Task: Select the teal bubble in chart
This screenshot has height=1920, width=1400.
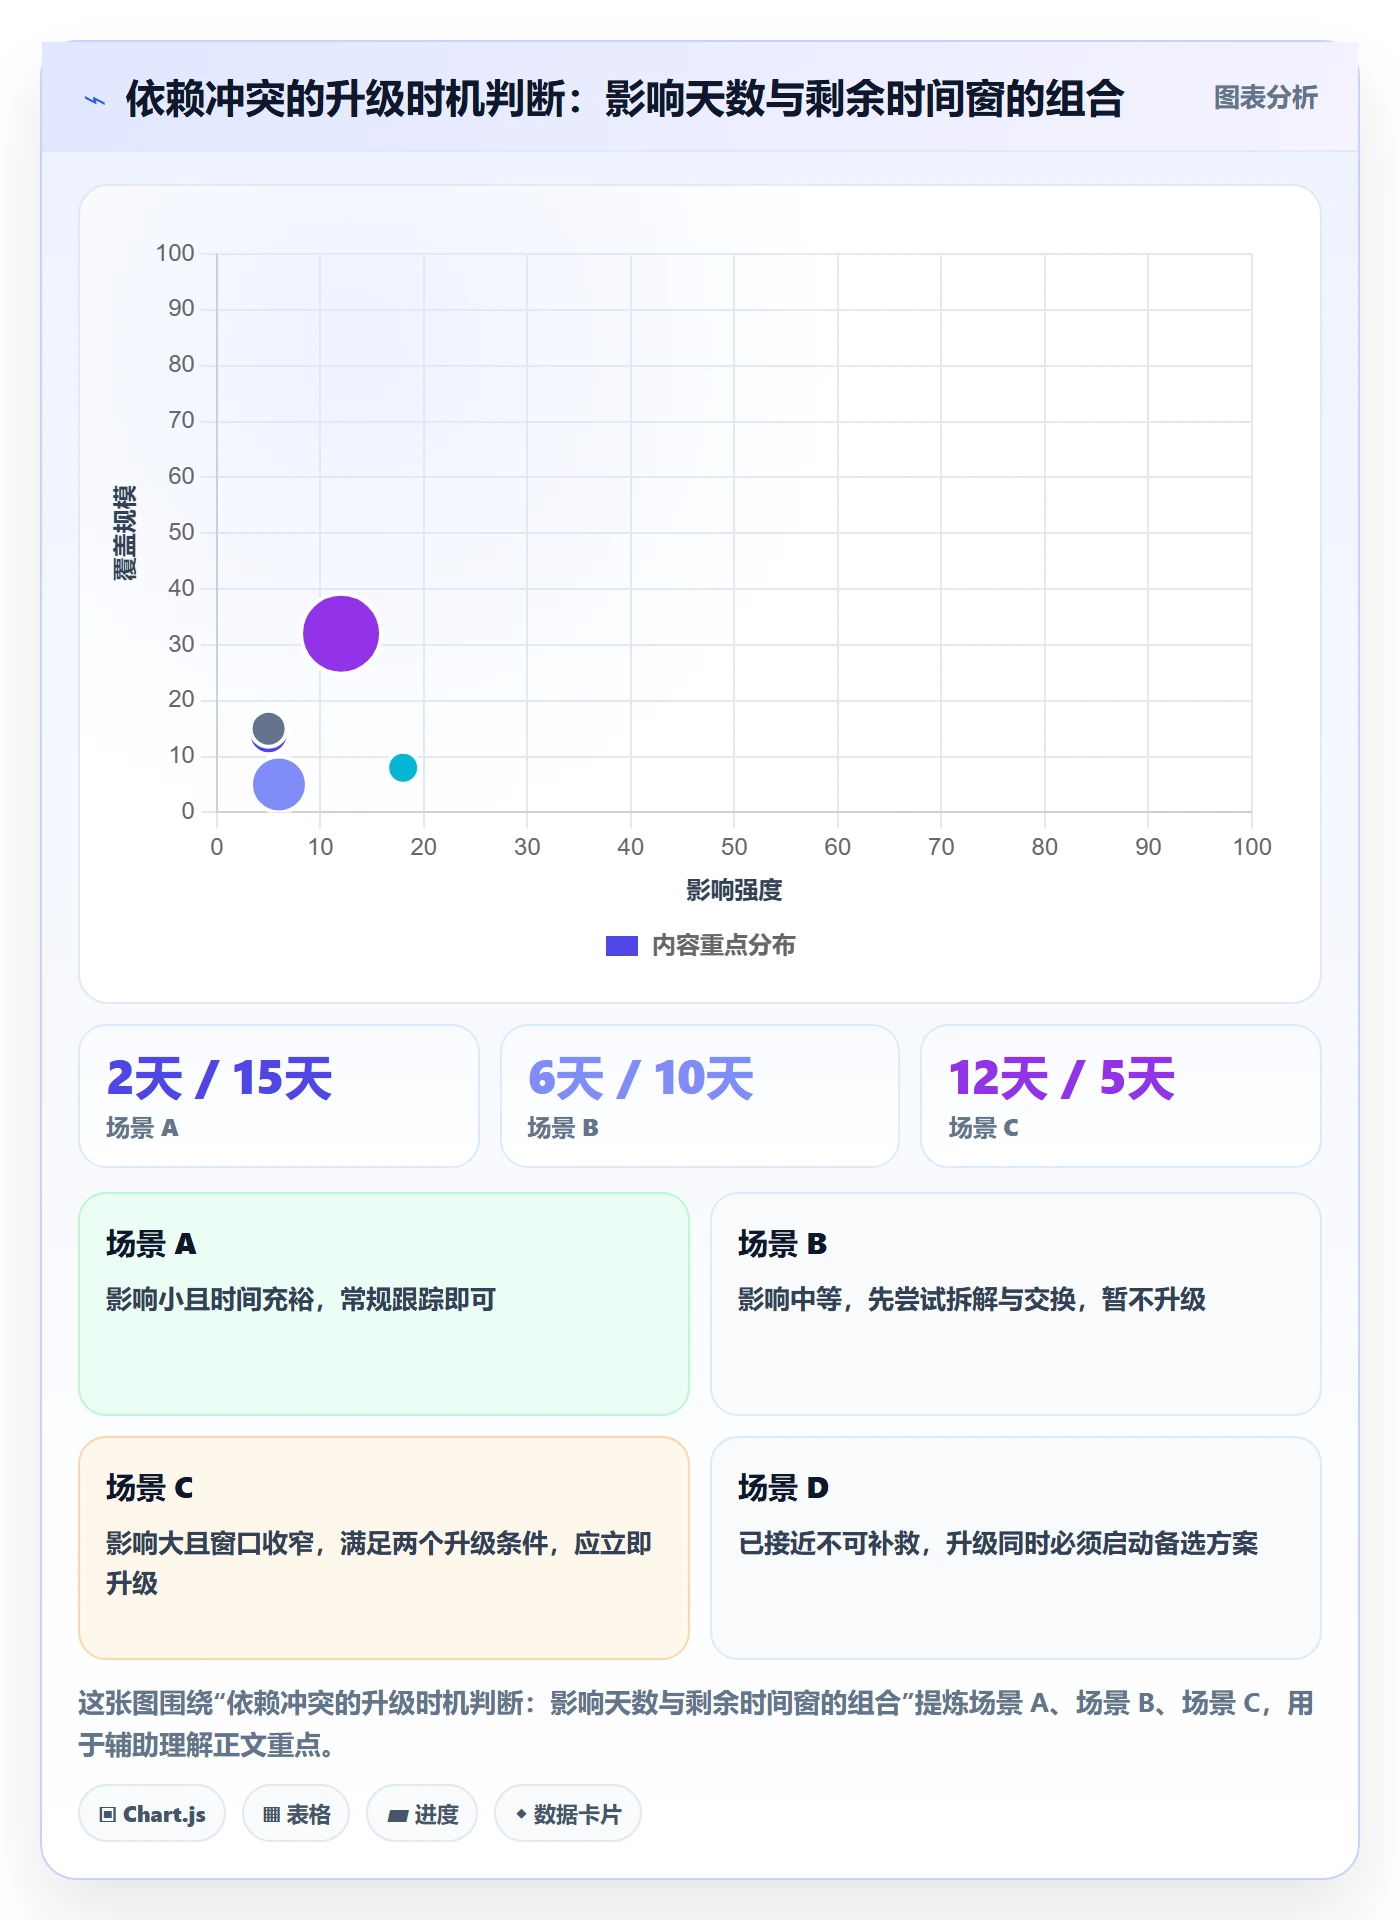Action: (x=403, y=767)
